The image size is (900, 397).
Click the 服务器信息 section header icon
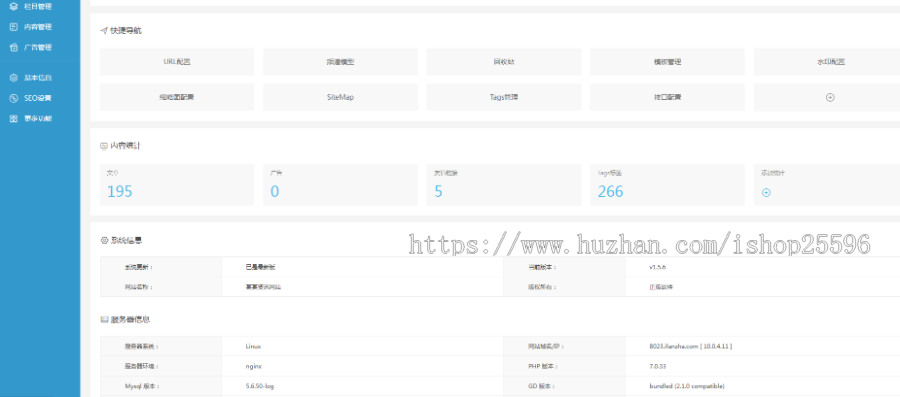104,319
